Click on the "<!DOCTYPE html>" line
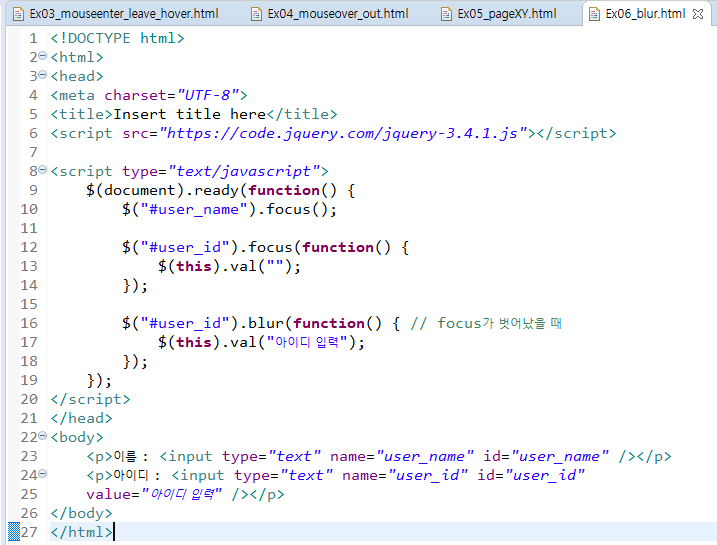Image resolution: width=717 pixels, height=545 pixels. [117, 38]
